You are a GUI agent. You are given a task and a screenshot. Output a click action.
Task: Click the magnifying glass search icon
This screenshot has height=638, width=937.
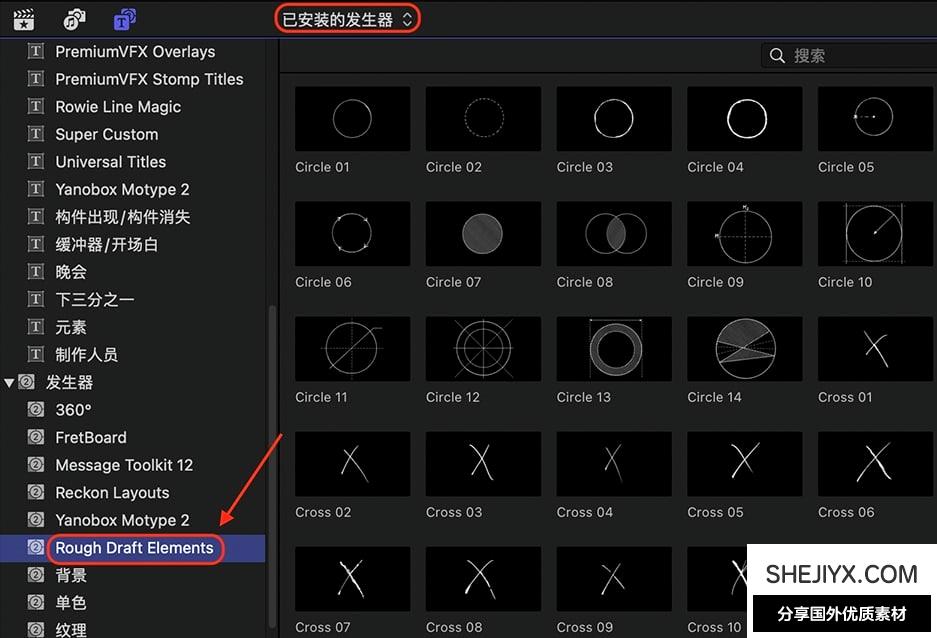click(x=777, y=56)
